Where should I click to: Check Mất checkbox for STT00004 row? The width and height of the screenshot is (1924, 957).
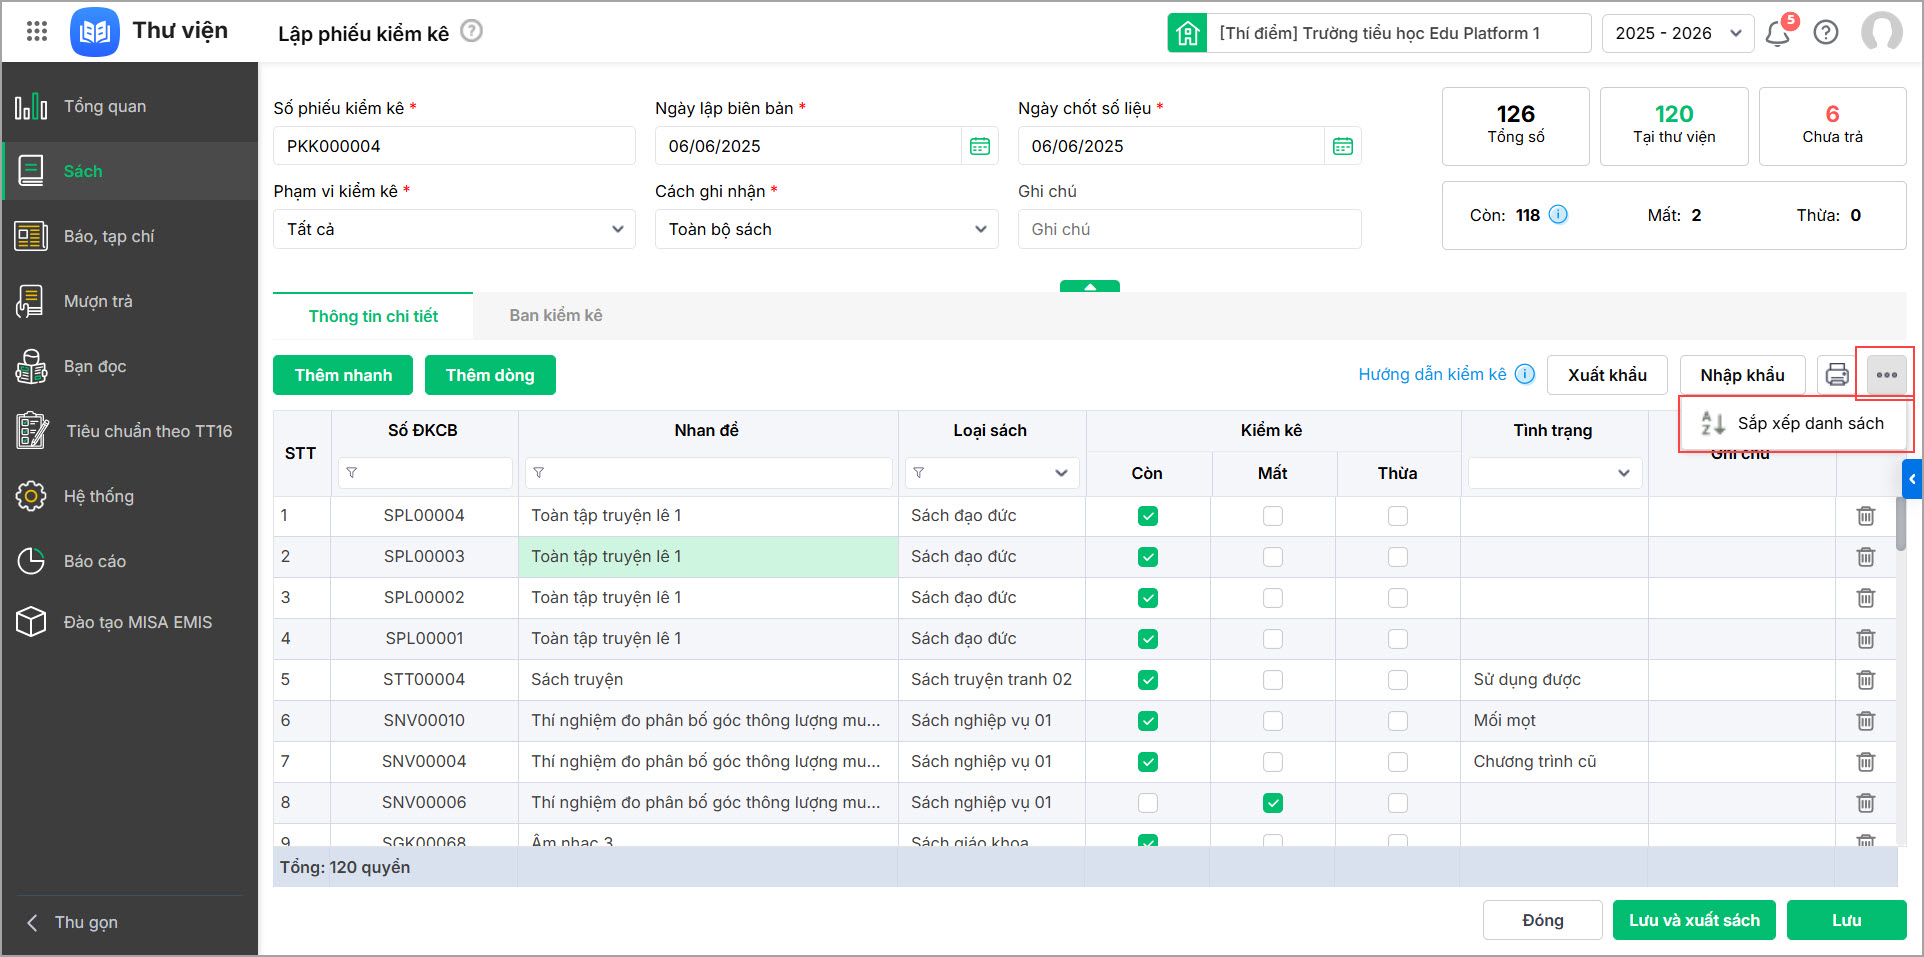(x=1272, y=680)
